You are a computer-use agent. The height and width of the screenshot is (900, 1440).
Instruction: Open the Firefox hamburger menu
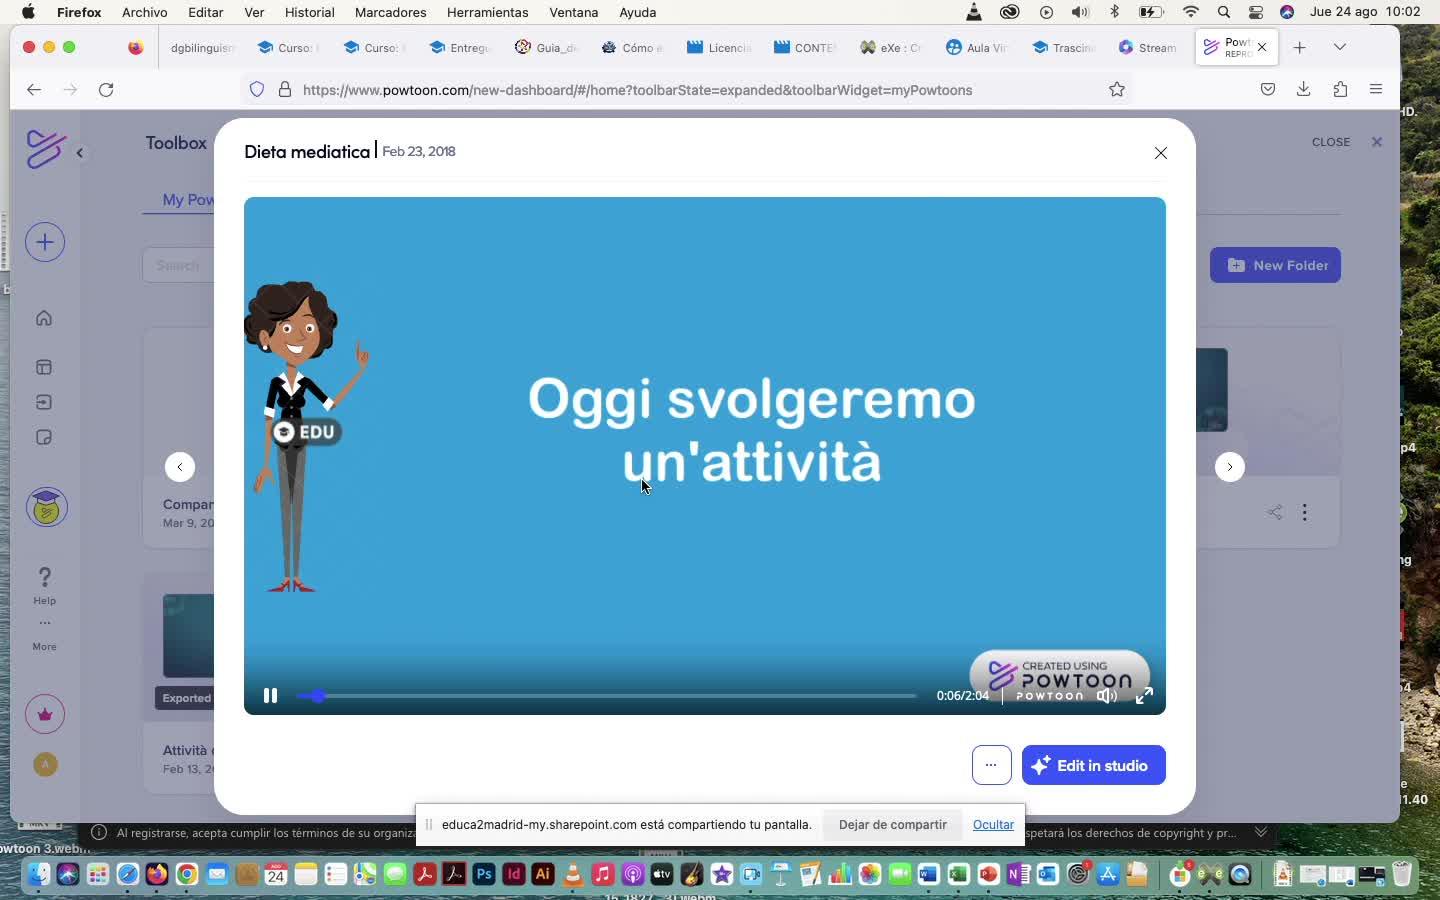coord(1376,90)
